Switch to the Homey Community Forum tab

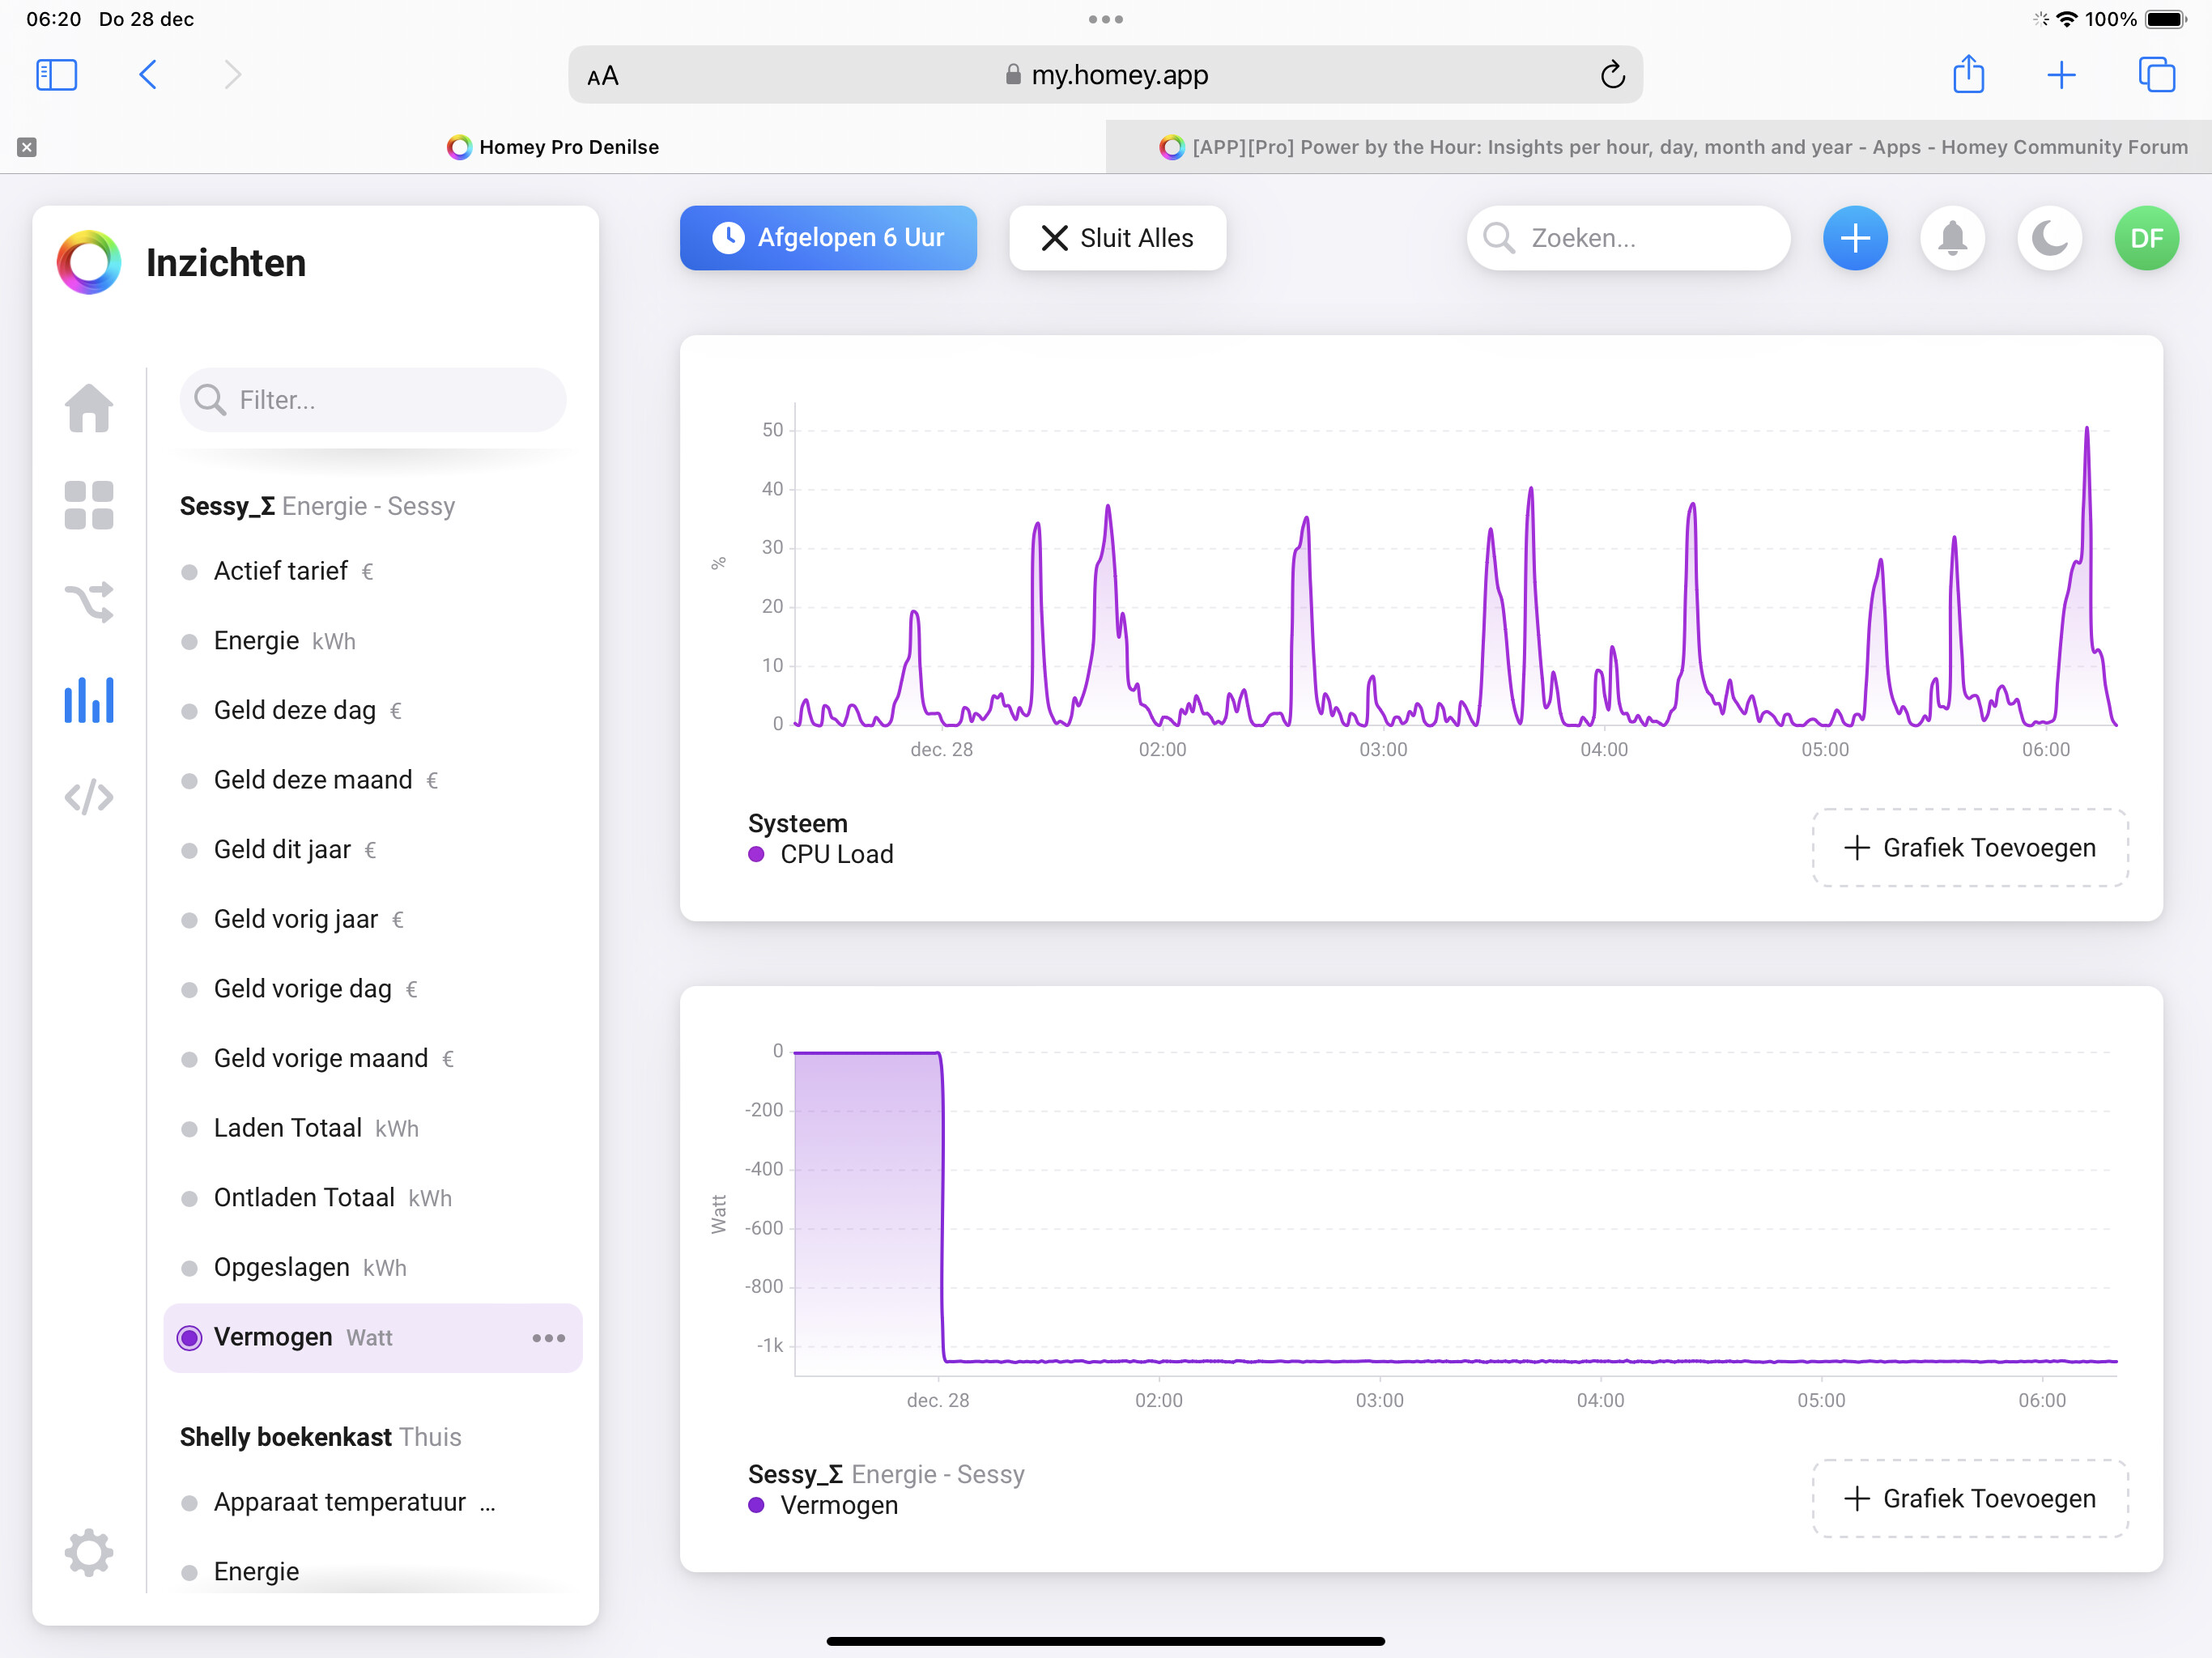1673,147
